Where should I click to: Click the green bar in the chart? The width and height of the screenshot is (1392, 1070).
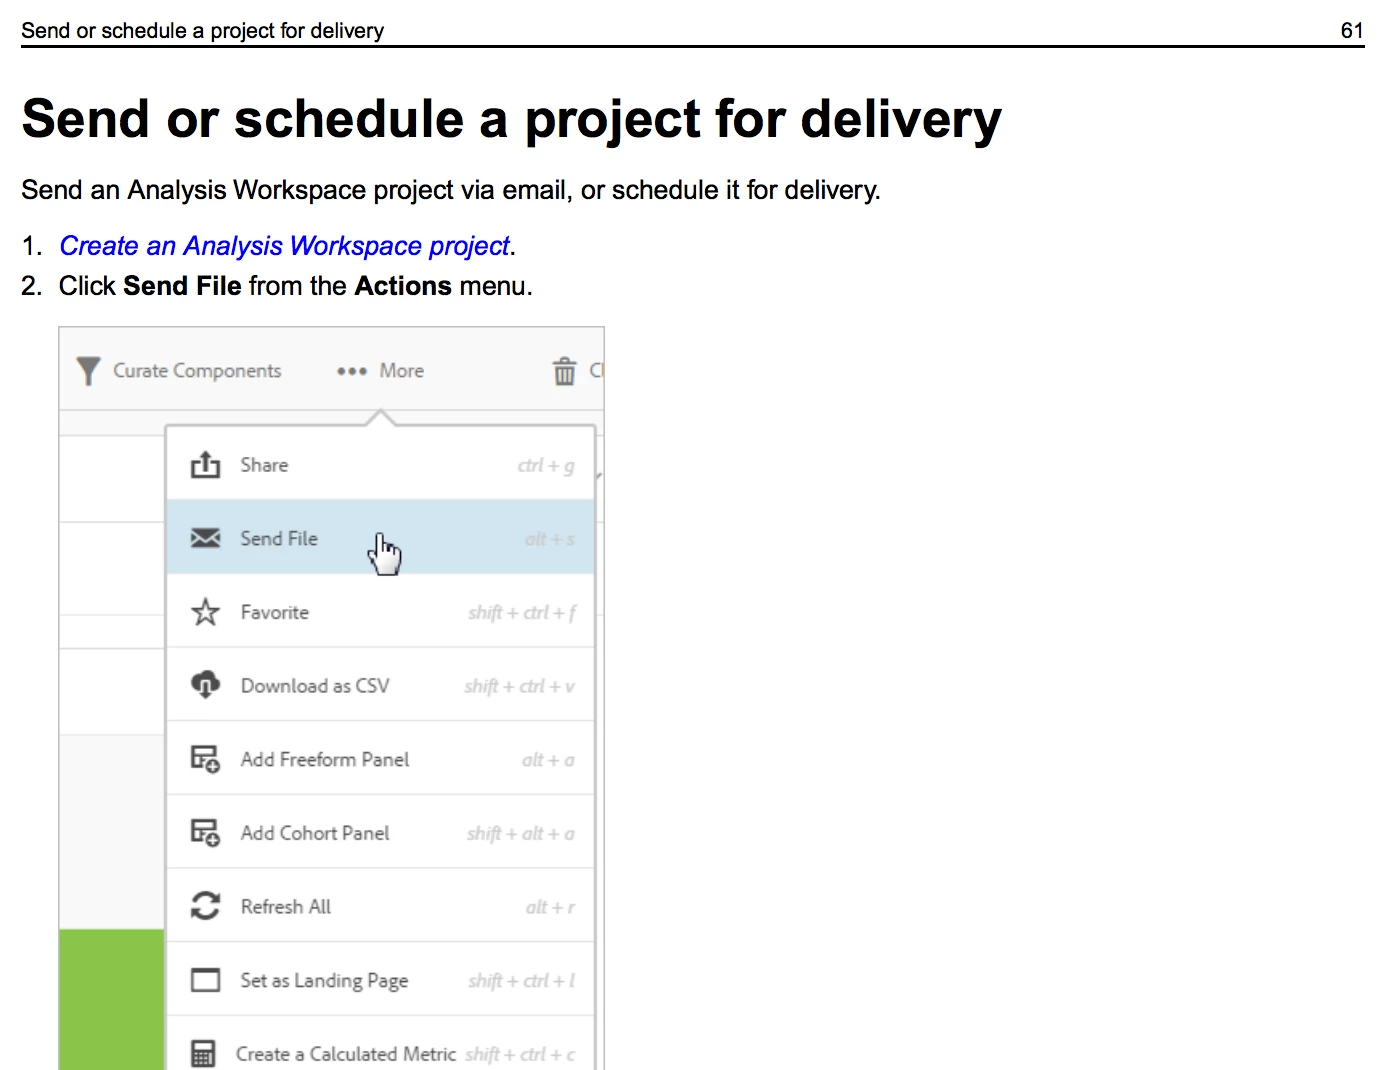coord(112,999)
